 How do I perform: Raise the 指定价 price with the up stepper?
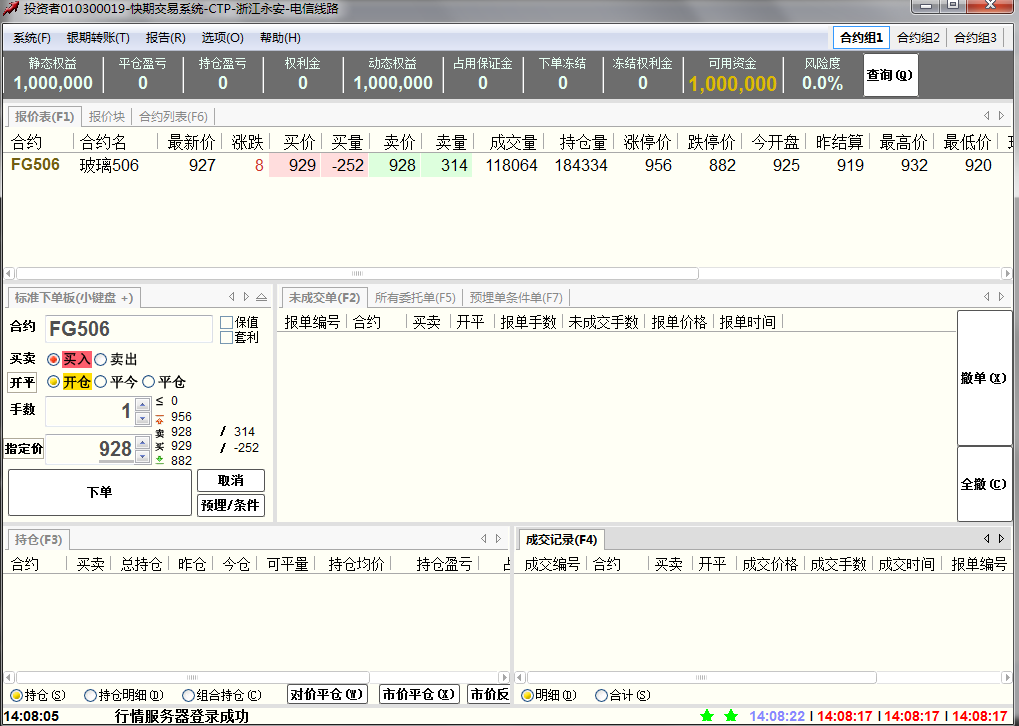tap(143, 443)
